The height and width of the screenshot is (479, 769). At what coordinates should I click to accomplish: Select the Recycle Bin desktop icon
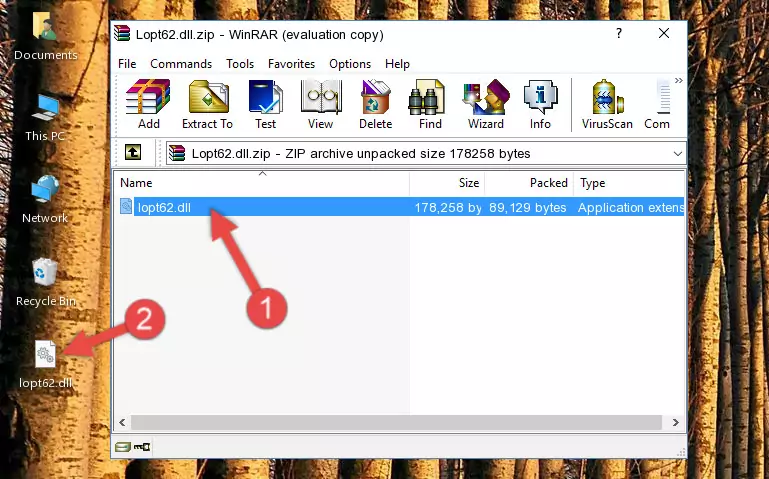pos(45,282)
